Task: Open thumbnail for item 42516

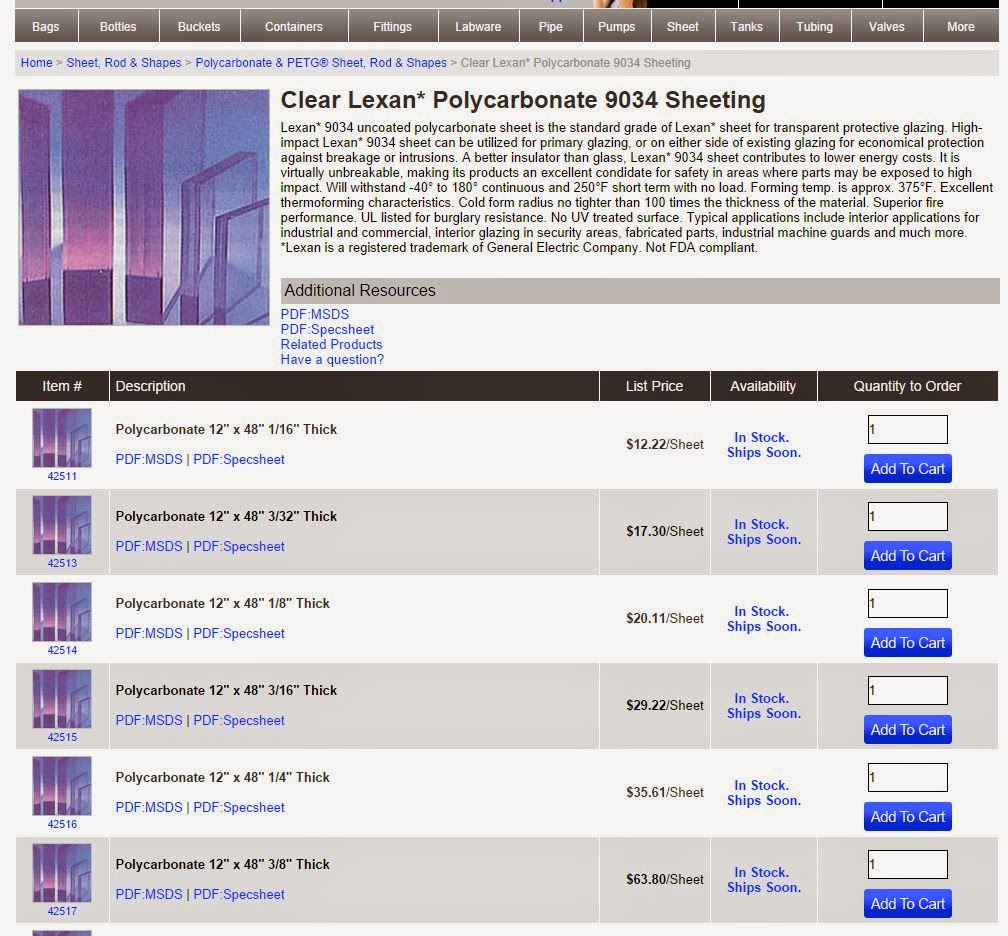Action: [62, 786]
